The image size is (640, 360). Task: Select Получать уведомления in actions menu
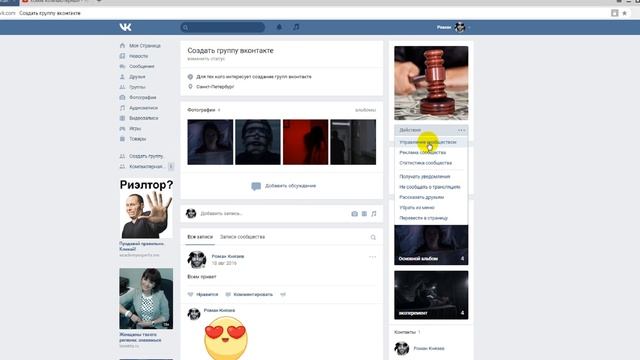click(x=424, y=177)
